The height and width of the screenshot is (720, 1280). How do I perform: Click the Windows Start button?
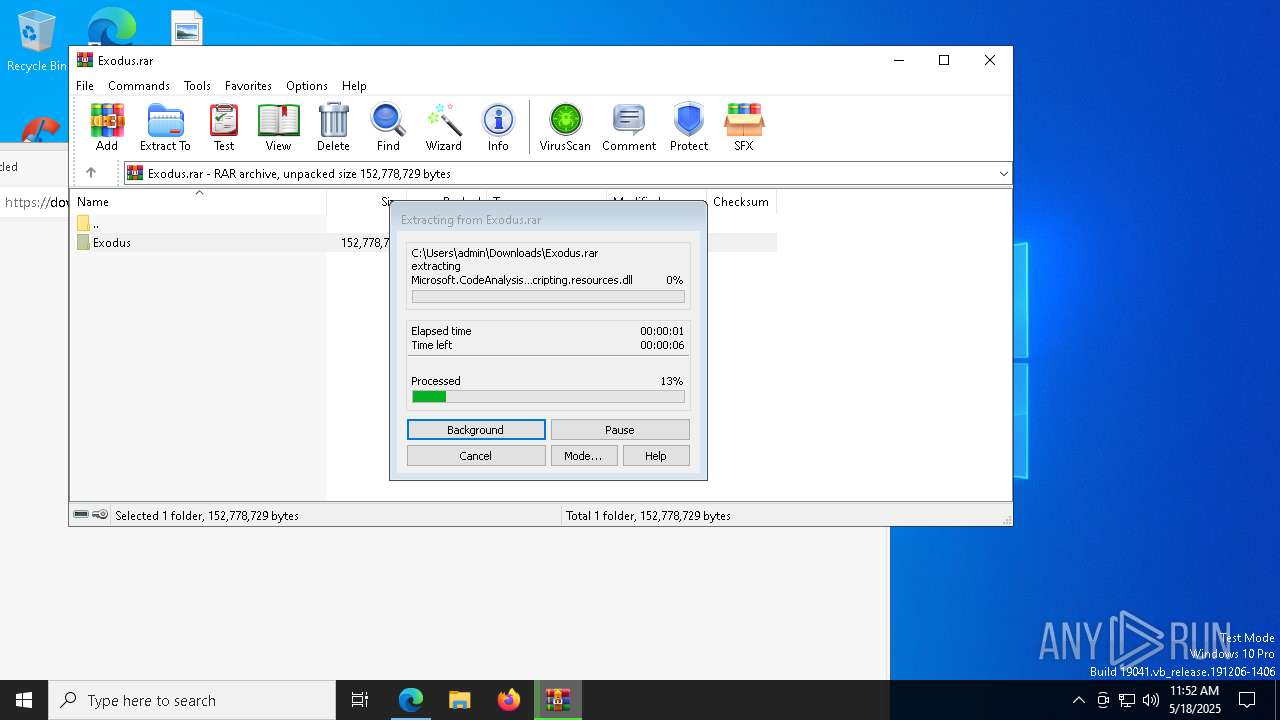click(24, 700)
